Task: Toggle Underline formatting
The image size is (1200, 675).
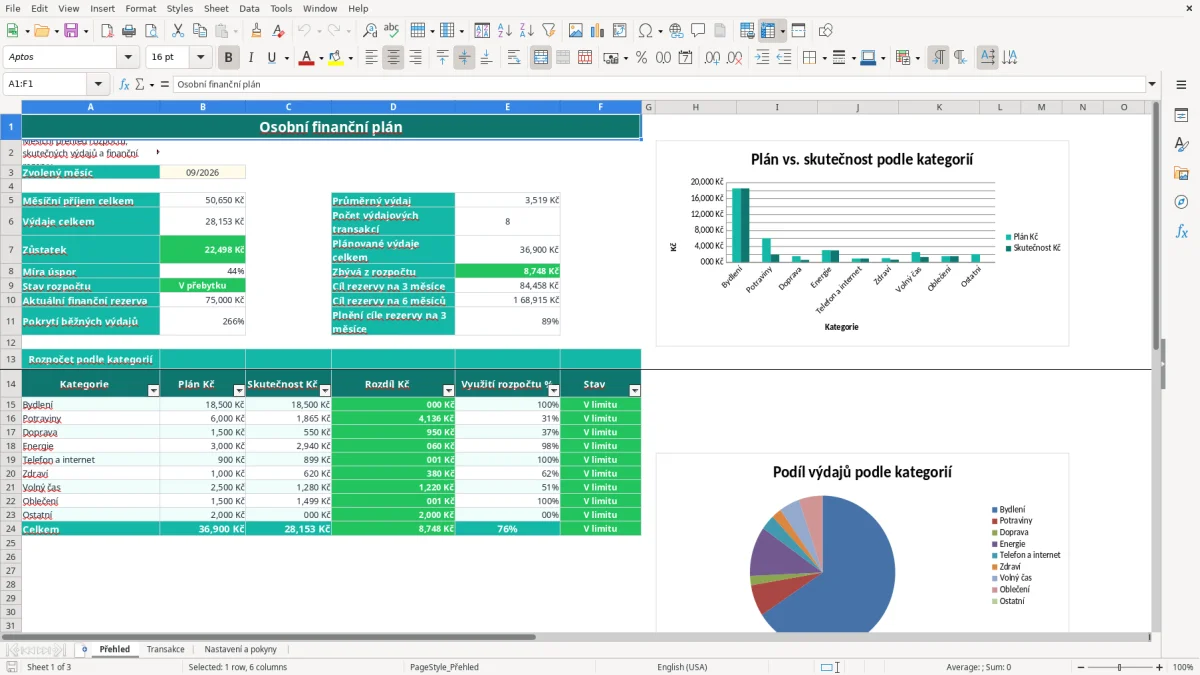Action: [x=271, y=58]
